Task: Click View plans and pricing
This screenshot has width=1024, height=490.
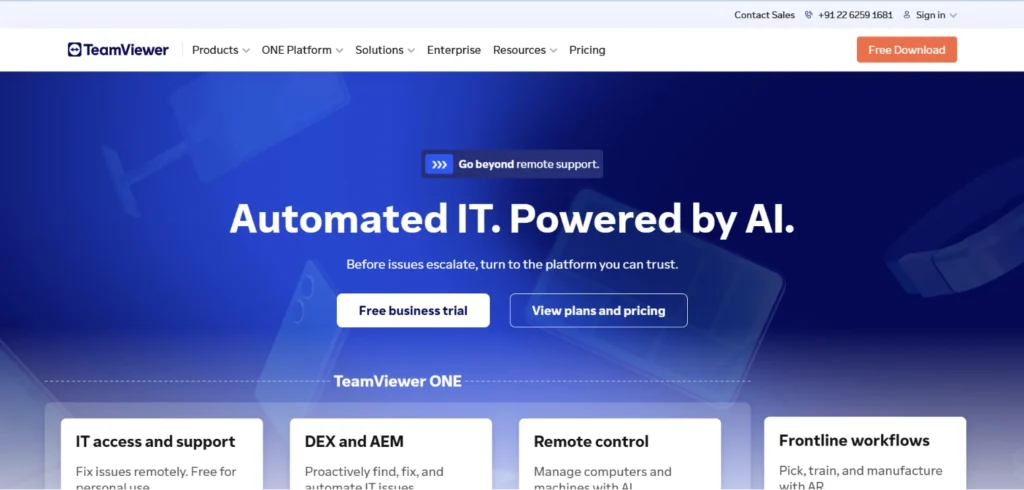Action: click(598, 310)
